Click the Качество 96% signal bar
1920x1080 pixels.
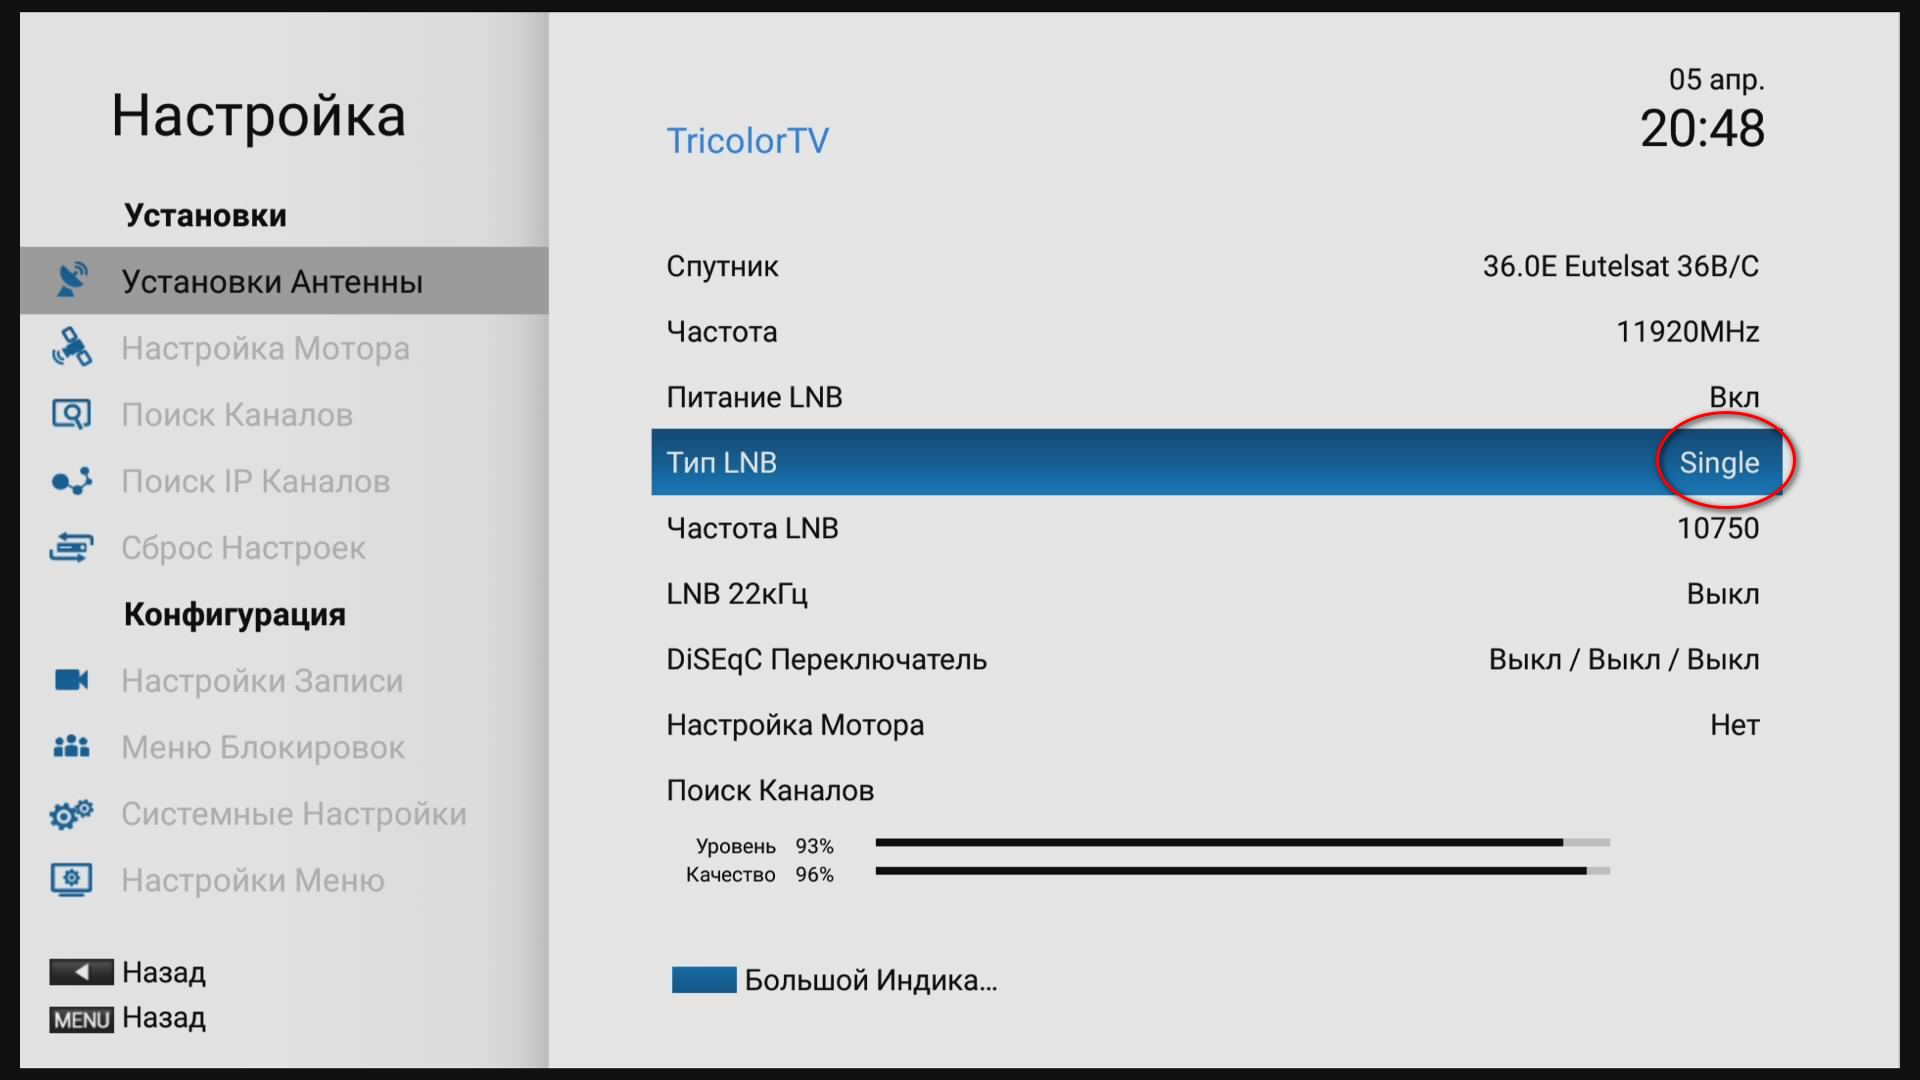[1242, 871]
